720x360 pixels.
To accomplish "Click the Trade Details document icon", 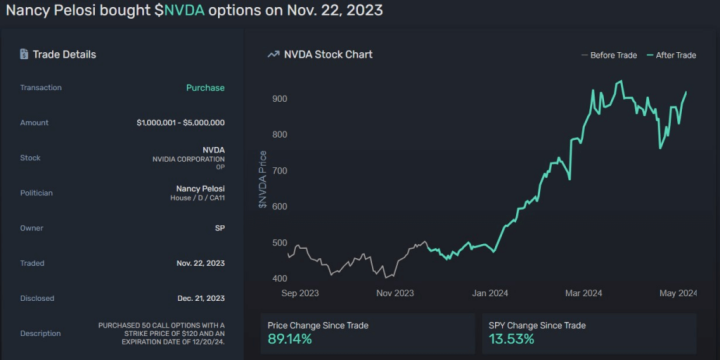I will click(24, 54).
